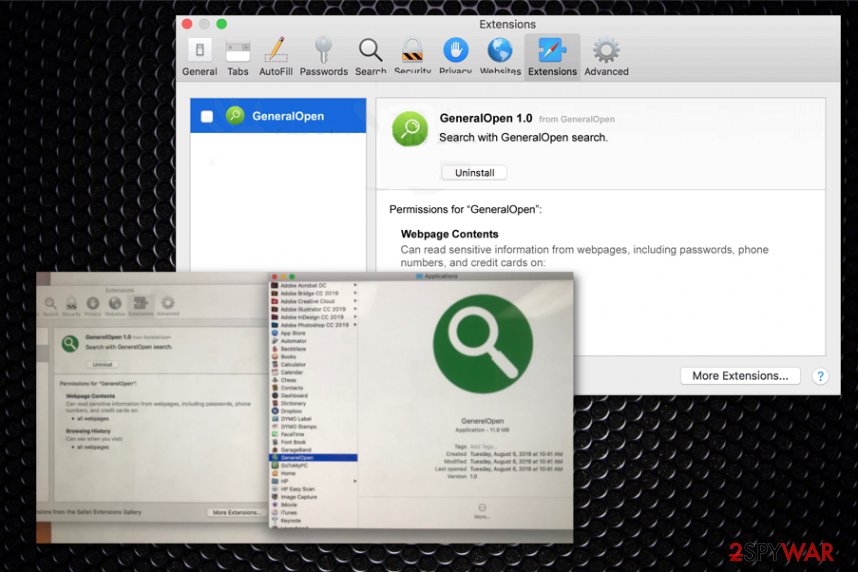
Task: Select Dashboard in the Applications list
Action: 314,395
